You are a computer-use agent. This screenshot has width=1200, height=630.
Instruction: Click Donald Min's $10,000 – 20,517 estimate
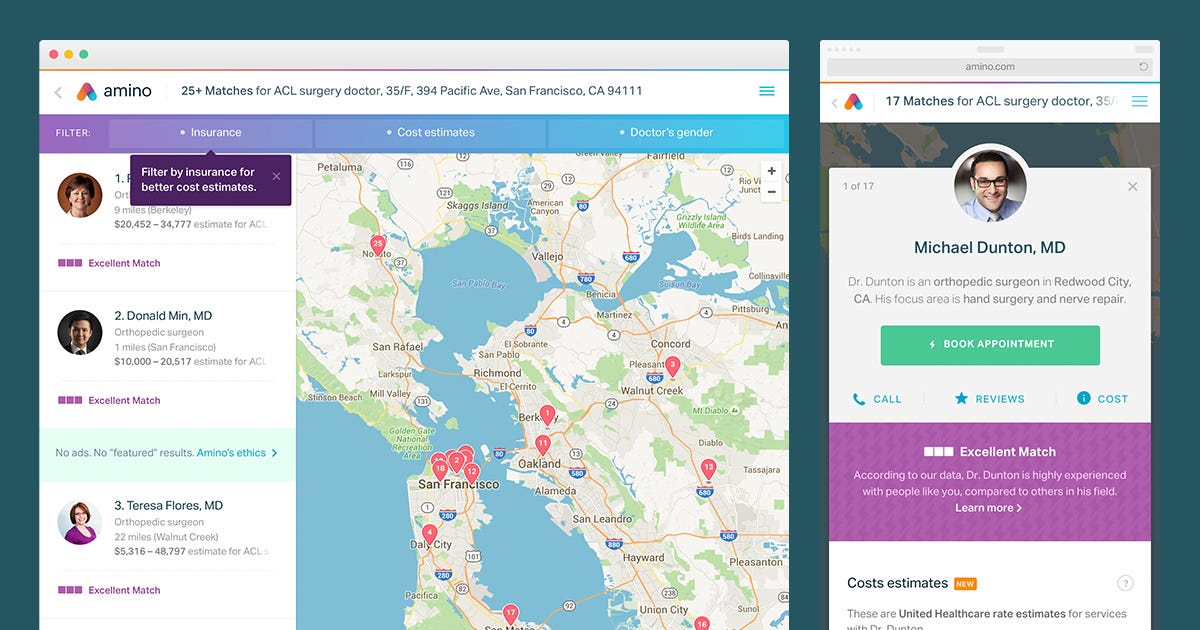(x=192, y=361)
